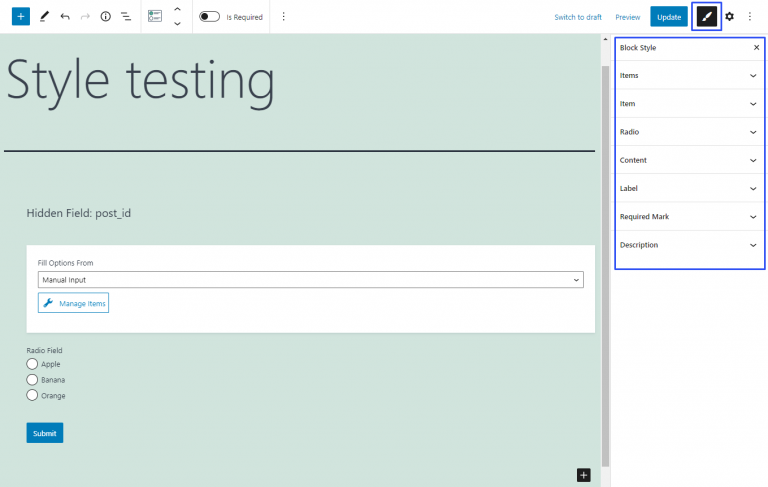Select the Apple radio option
This screenshot has height=487, width=768.
[x=32, y=364]
